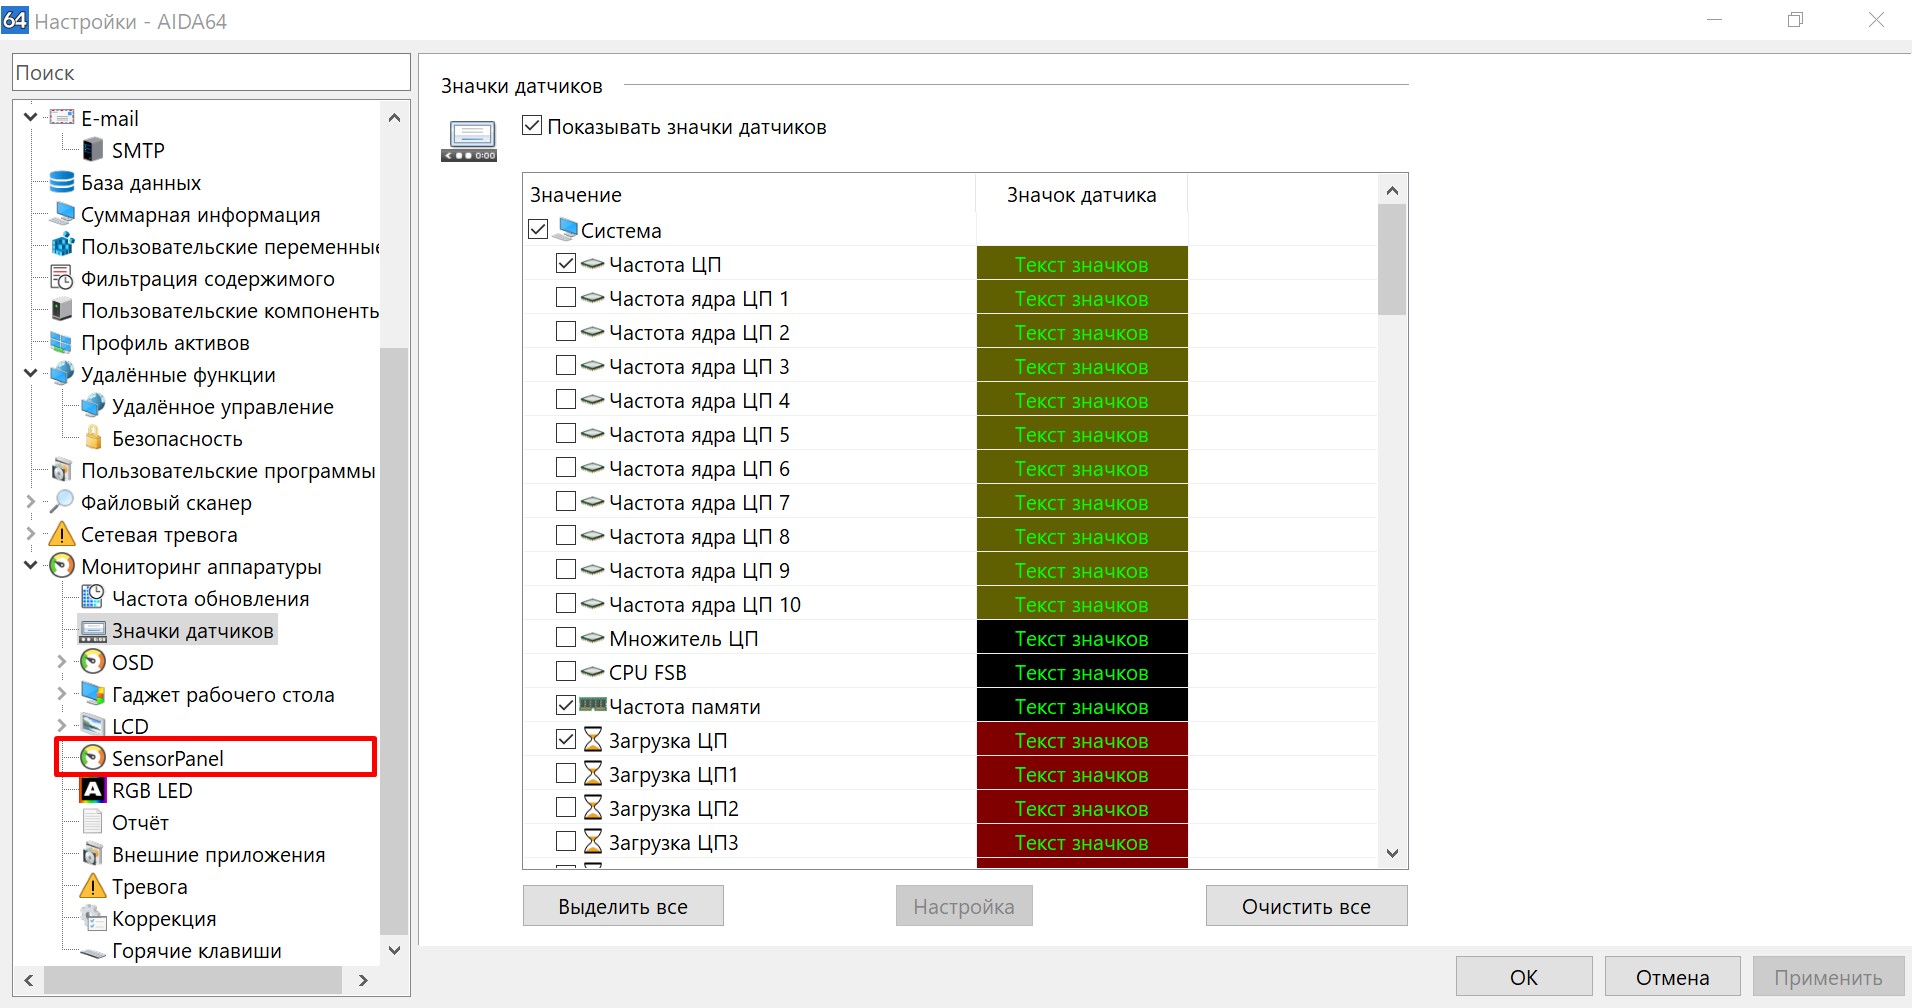Click the Мониторинг аппаратуры gauge icon

click(62, 566)
